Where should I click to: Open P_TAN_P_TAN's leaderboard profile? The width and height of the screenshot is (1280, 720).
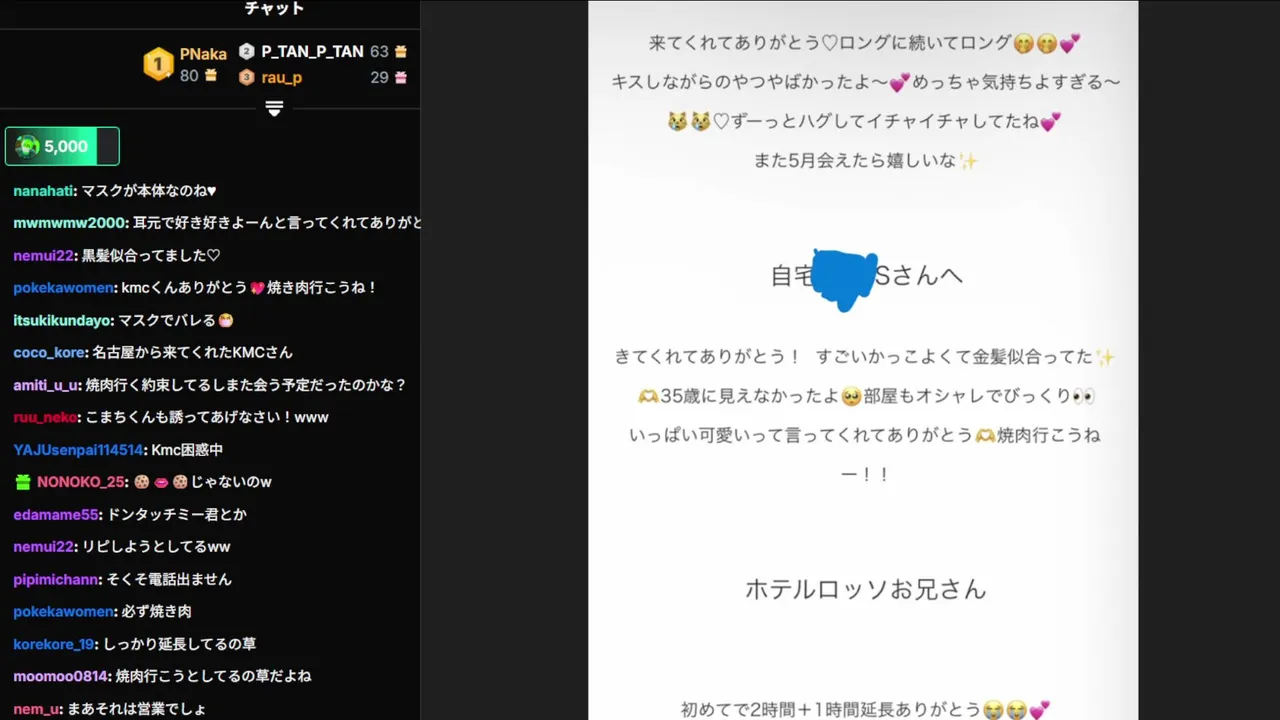point(312,51)
